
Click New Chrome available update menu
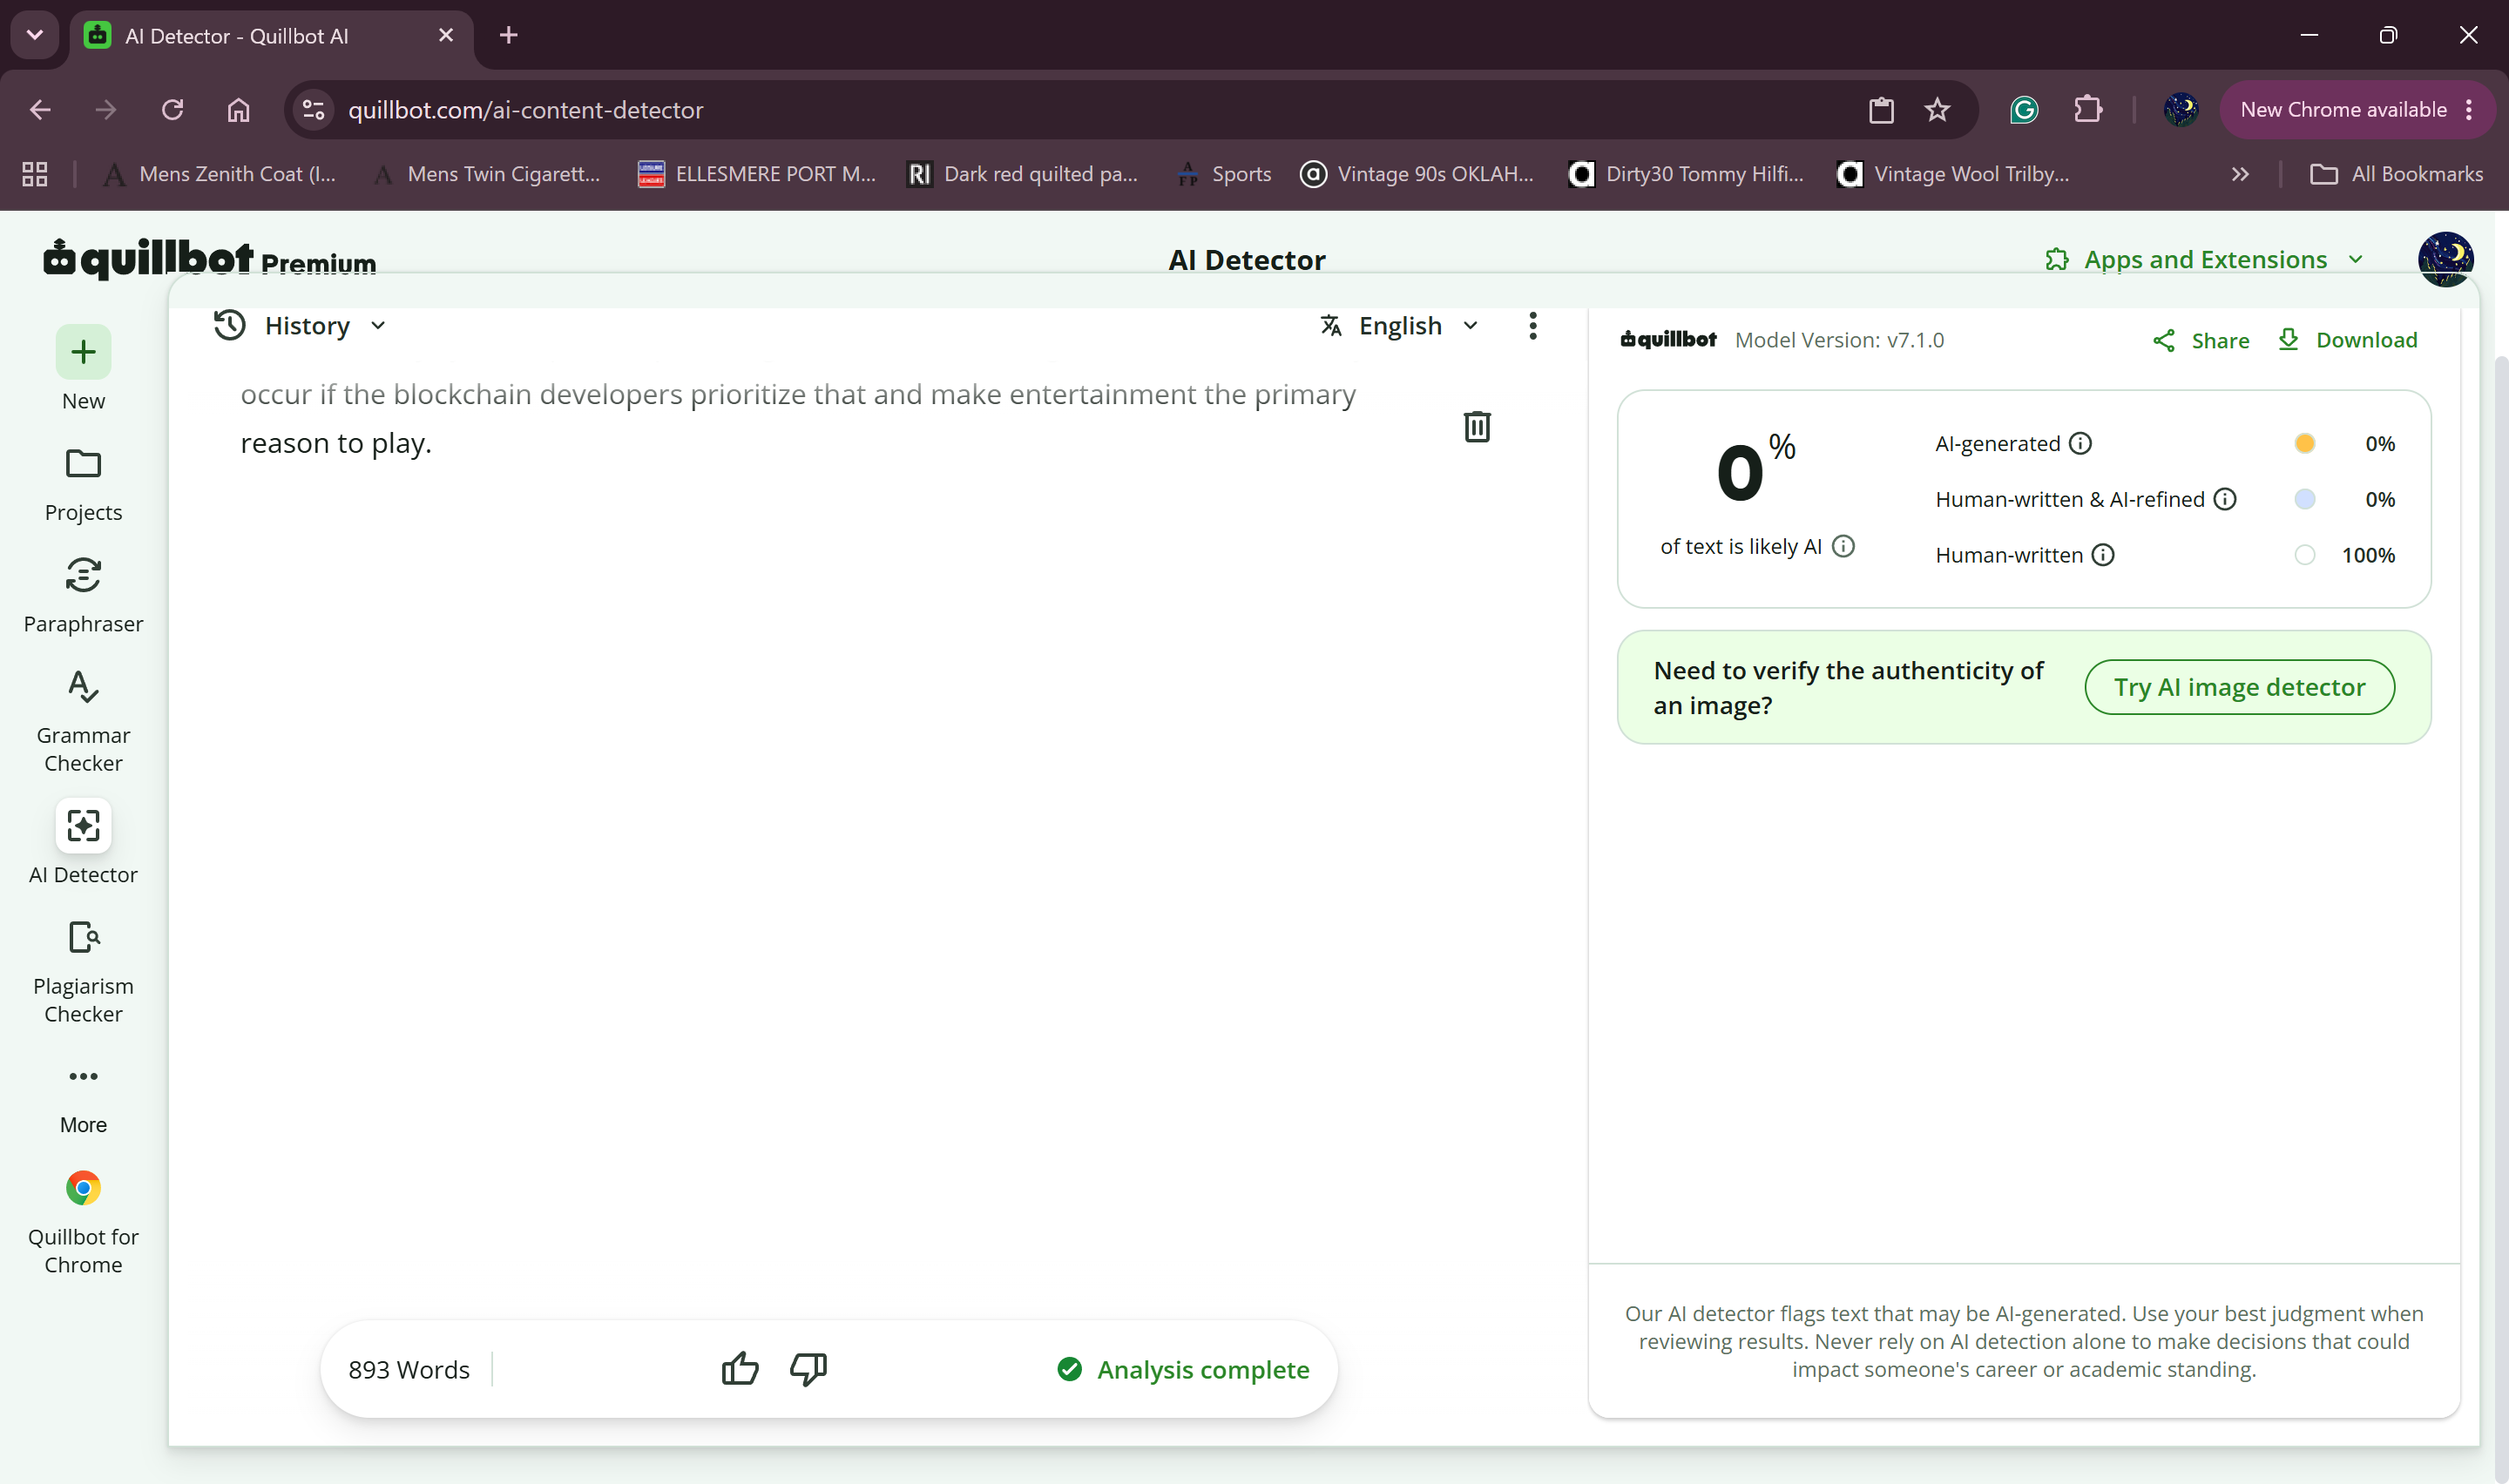pyautogui.click(x=2357, y=110)
